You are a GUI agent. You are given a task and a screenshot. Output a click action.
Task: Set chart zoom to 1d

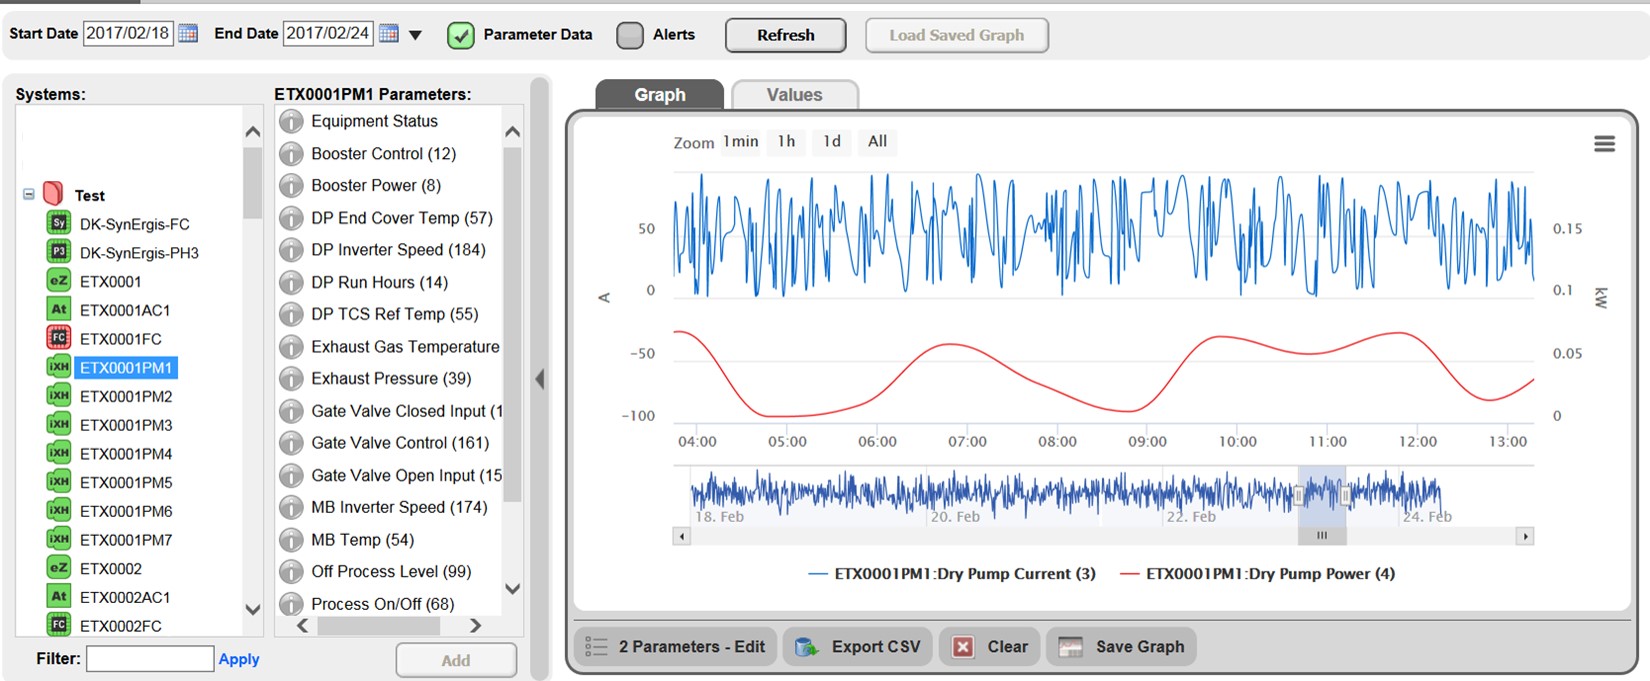832,142
